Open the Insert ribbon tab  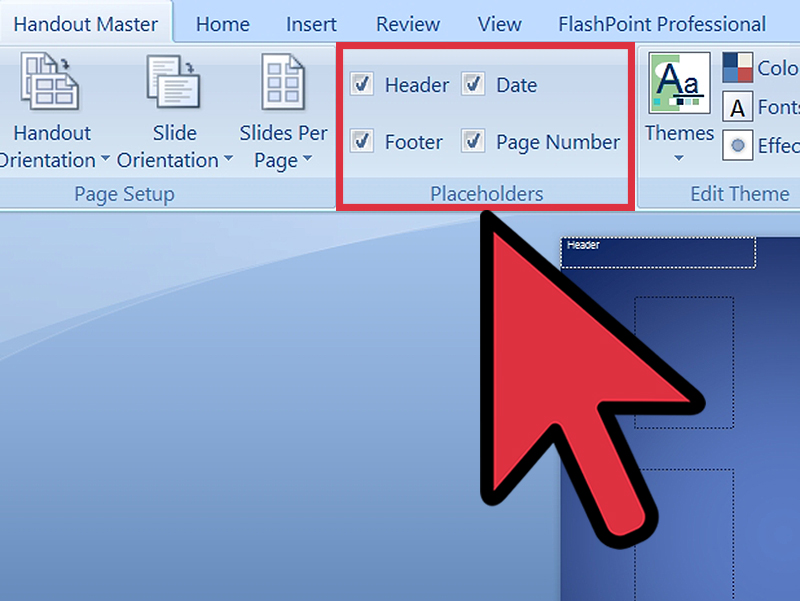[311, 24]
